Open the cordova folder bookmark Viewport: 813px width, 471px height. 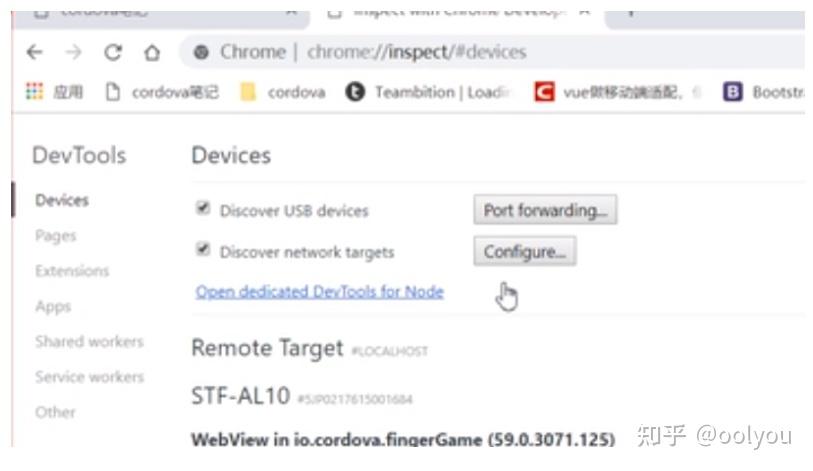tap(283, 92)
